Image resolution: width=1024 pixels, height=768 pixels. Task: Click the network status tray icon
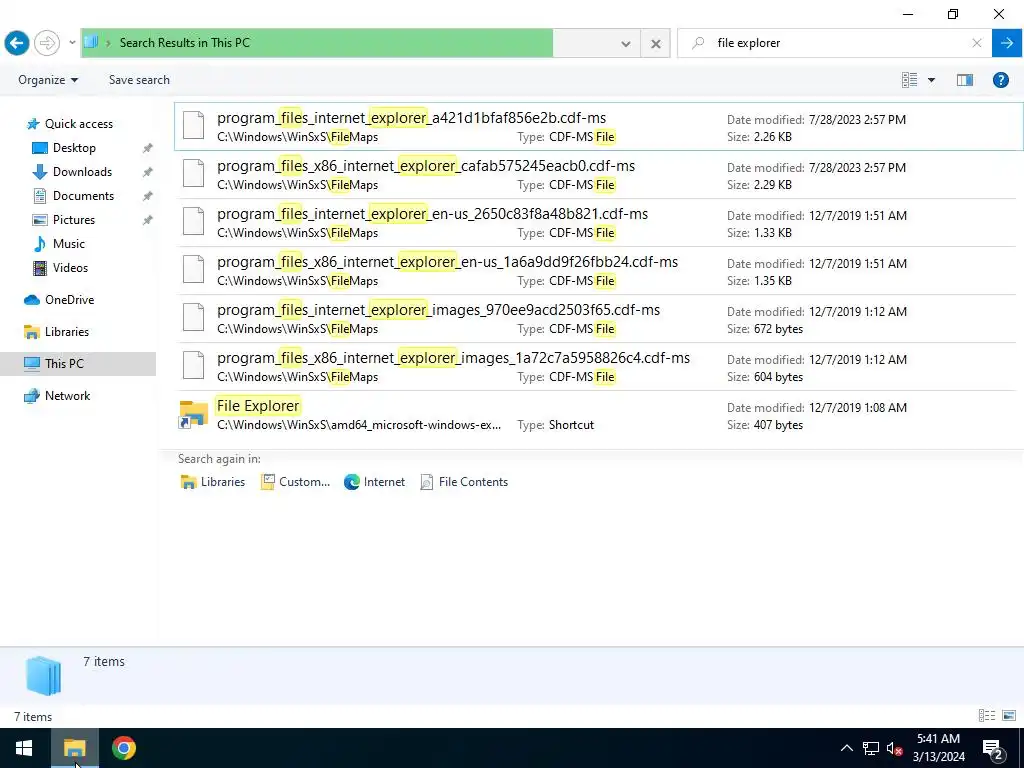(871, 748)
